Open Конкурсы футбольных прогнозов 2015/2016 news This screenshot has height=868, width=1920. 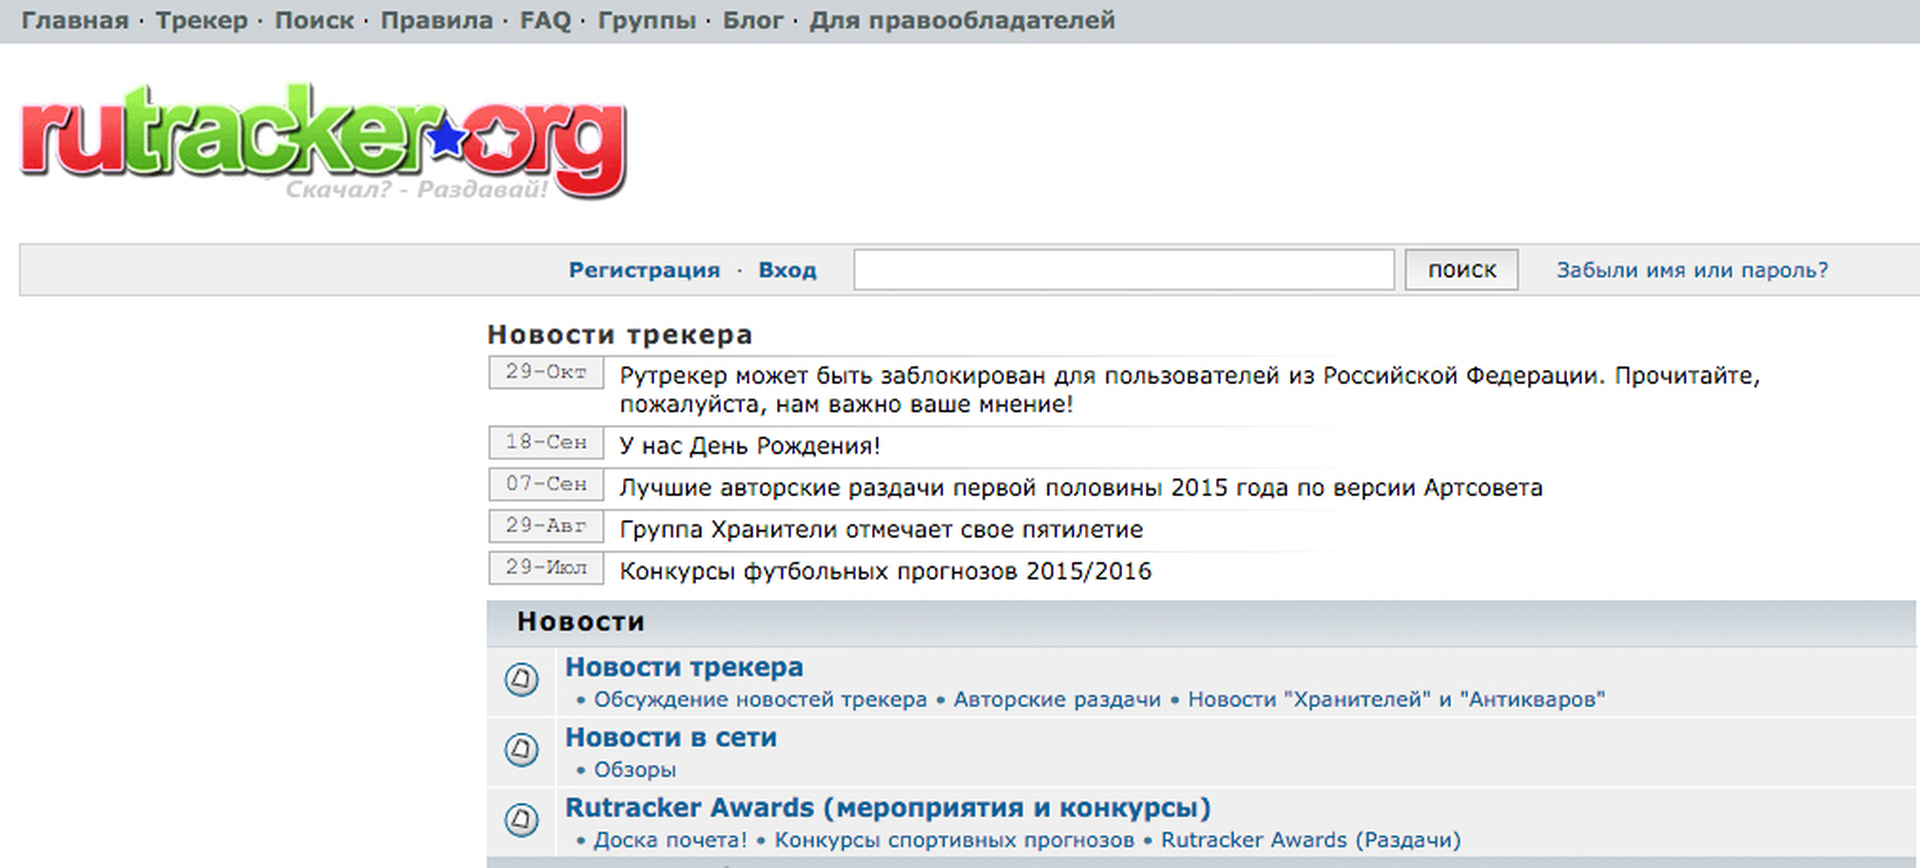(885, 572)
